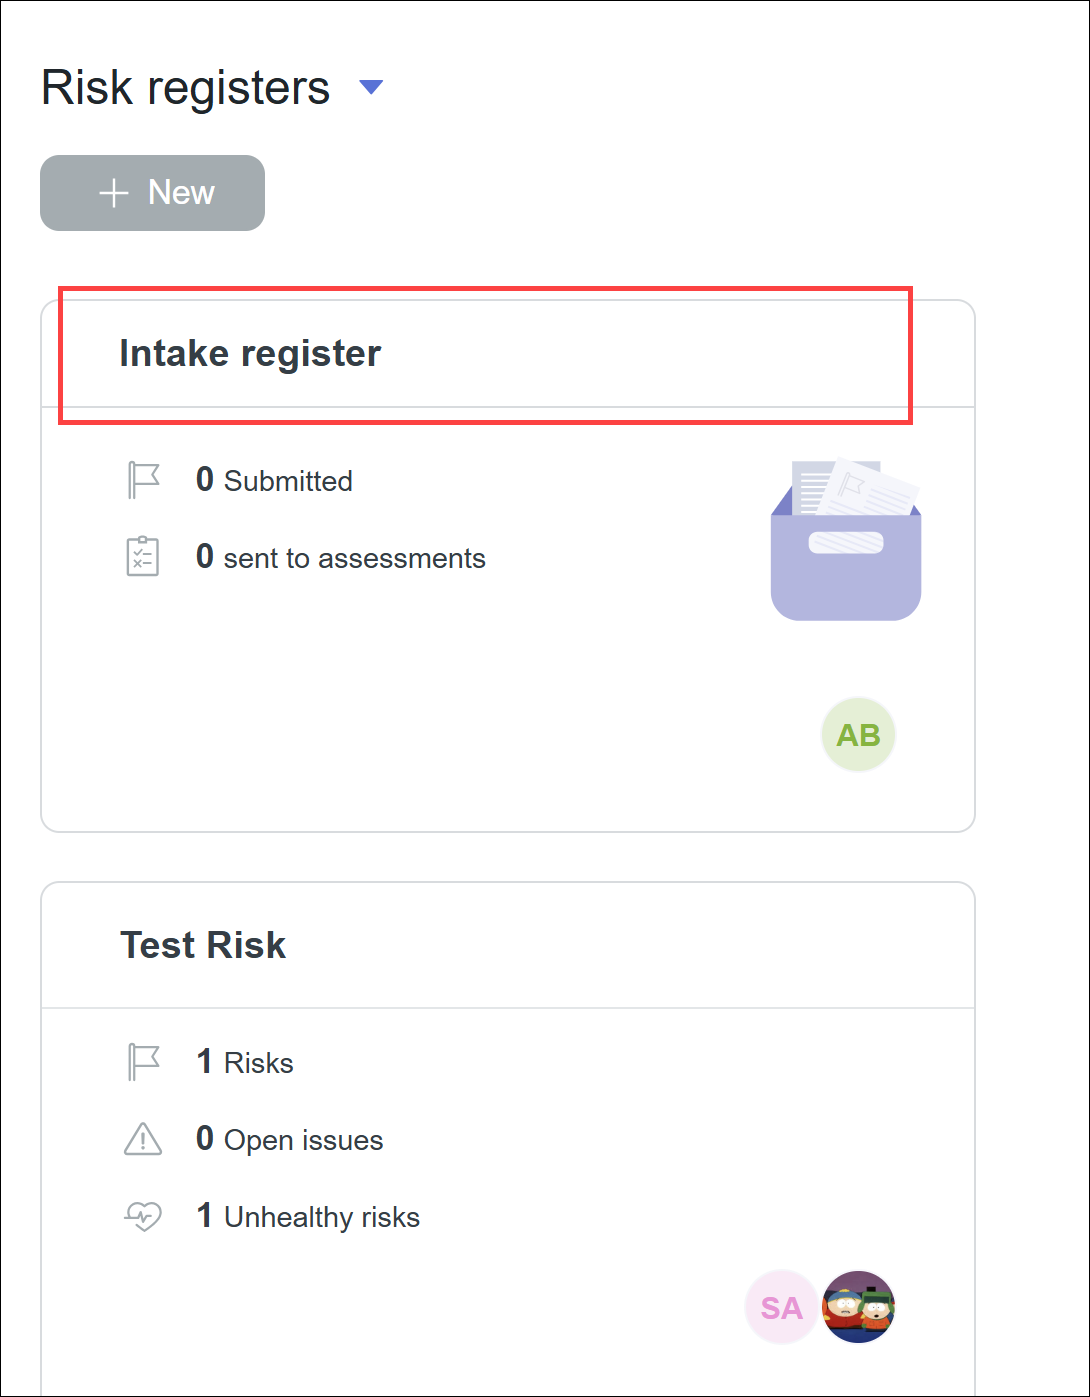Click the 0 sent to assessments link
Viewport: 1090px width, 1397px height.
pos(340,557)
